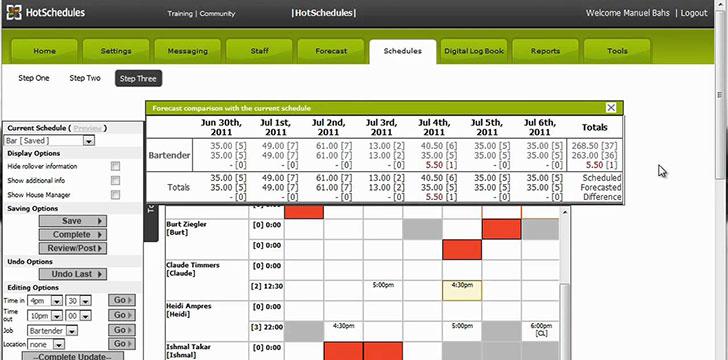Click Go button for Time in
The width and height of the screenshot is (728, 360).
[122, 301]
